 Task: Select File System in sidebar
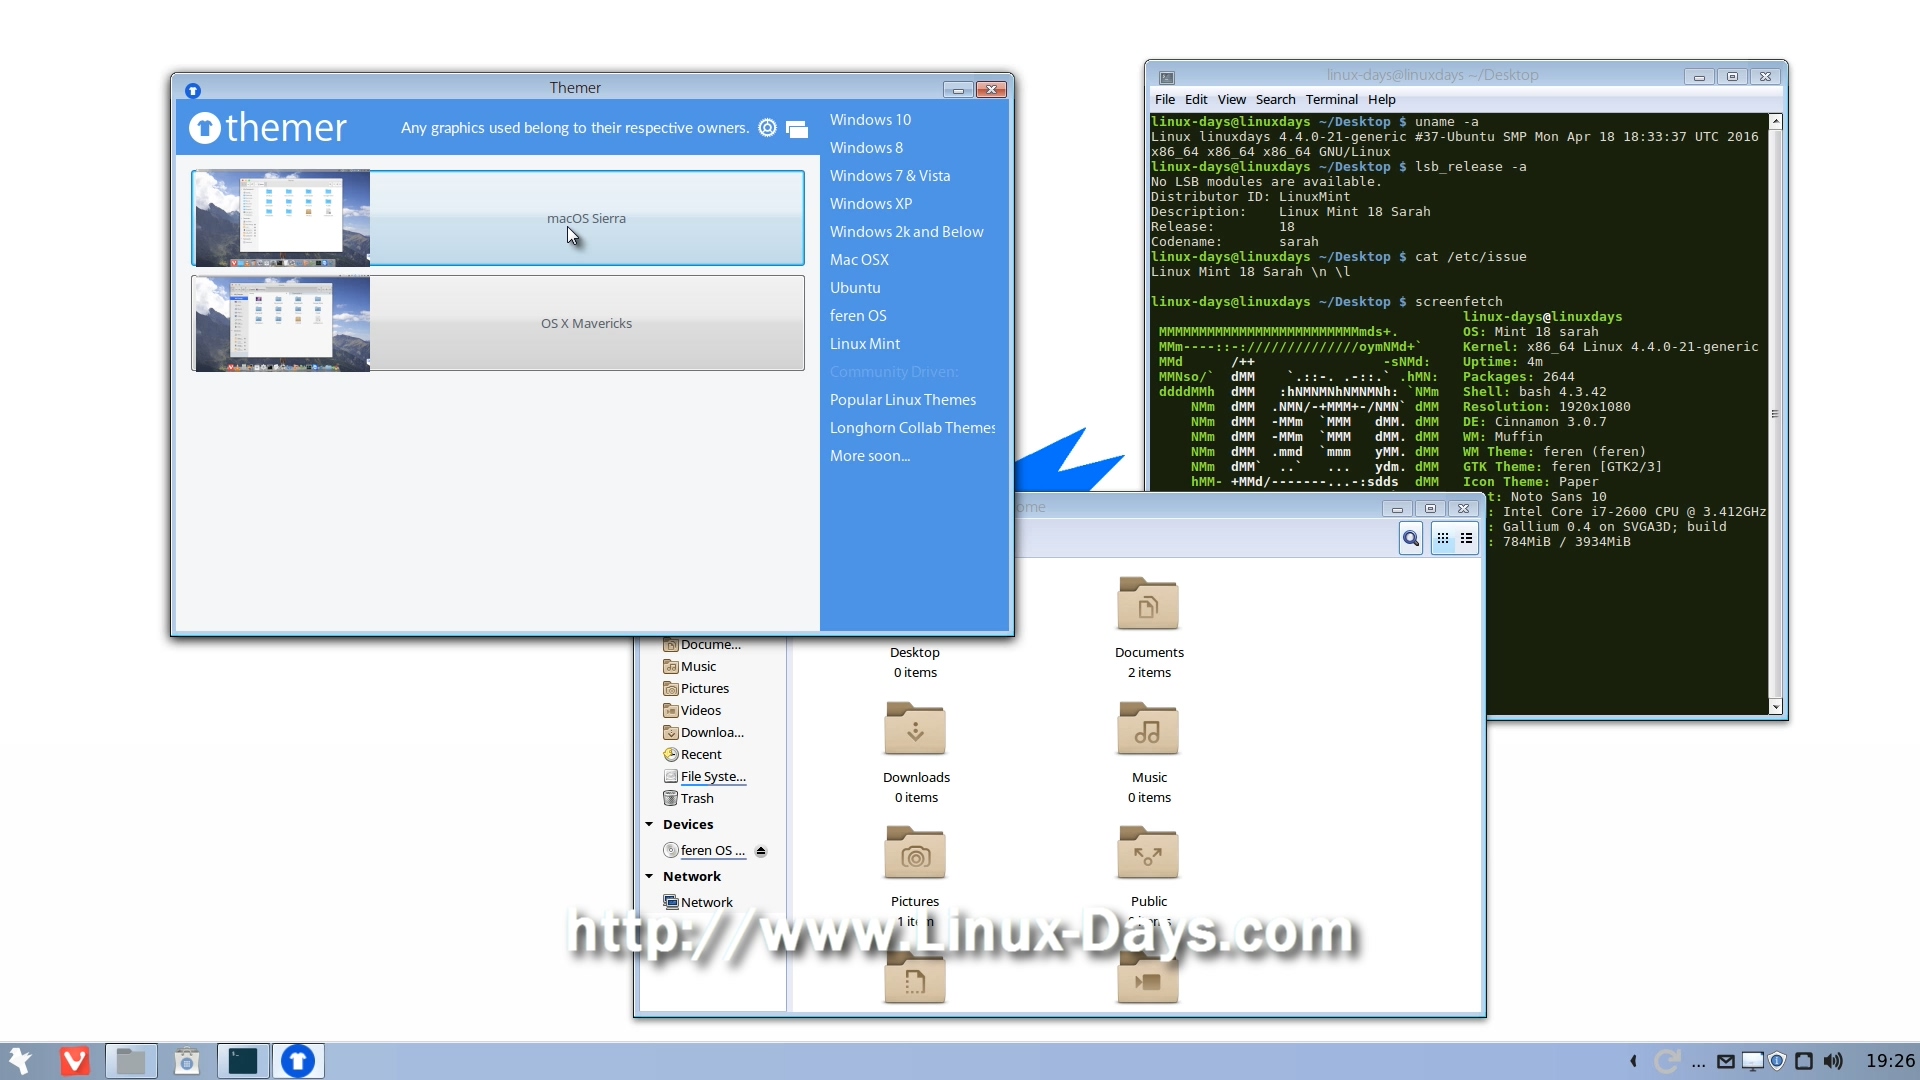[705, 777]
